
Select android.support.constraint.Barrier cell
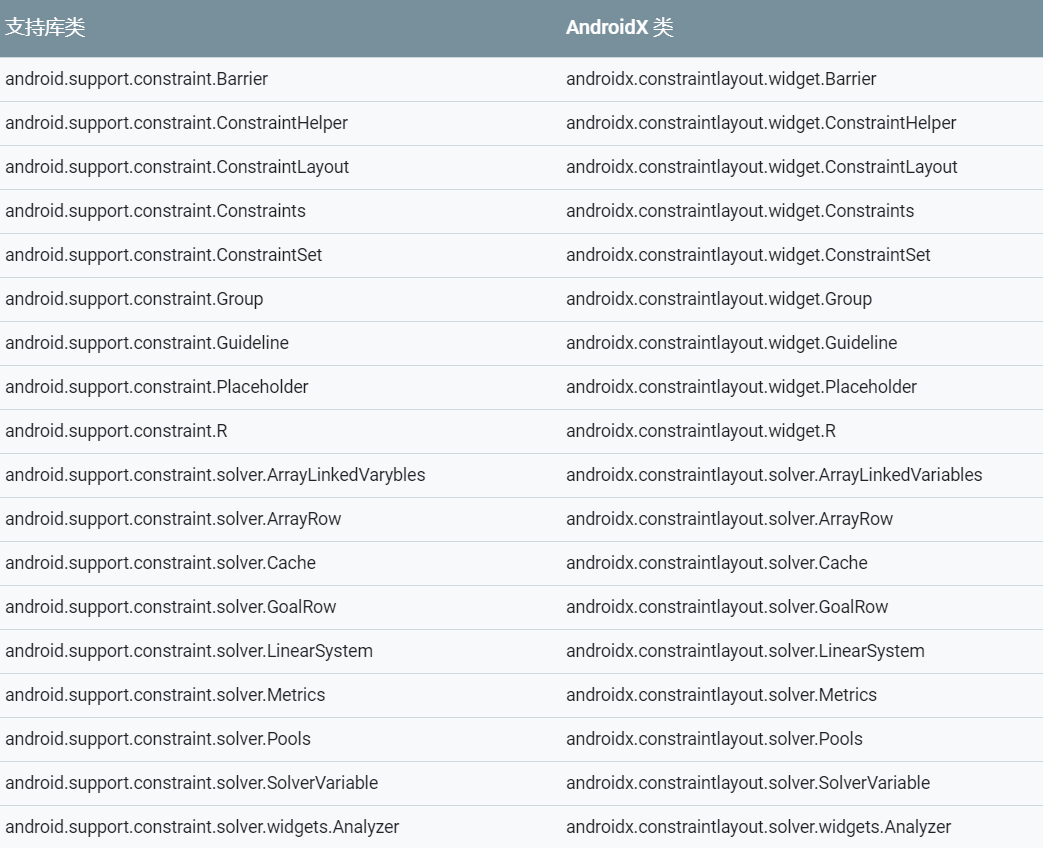136,79
